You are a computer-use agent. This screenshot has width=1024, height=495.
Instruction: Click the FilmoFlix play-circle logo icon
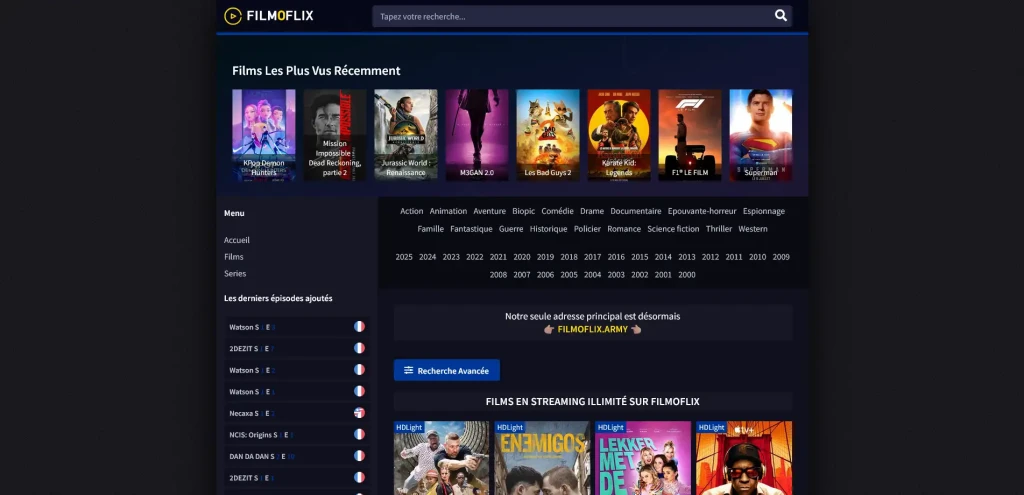click(x=232, y=16)
